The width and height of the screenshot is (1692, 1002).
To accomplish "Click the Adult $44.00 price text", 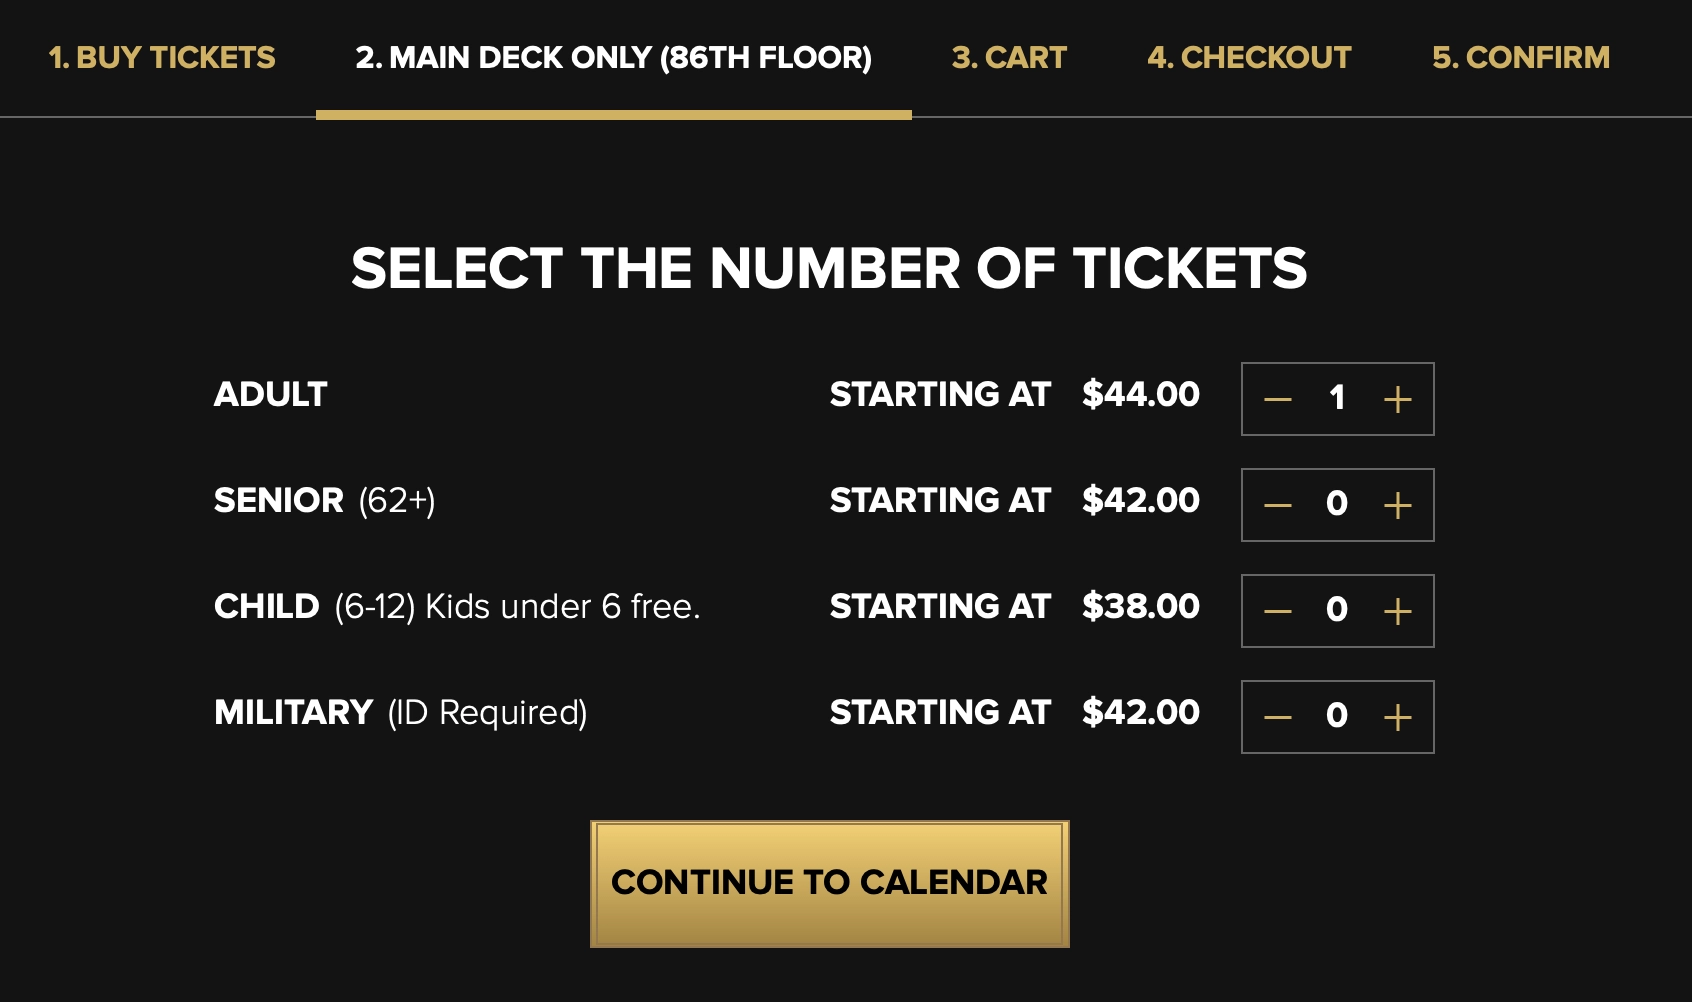I will [1141, 395].
